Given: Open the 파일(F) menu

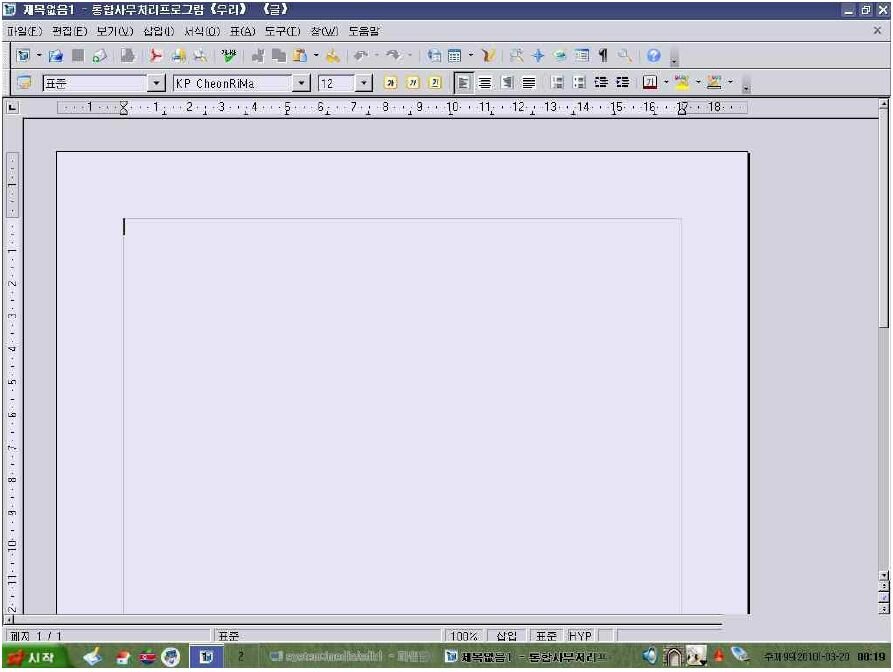Looking at the screenshot, I should (24, 31).
